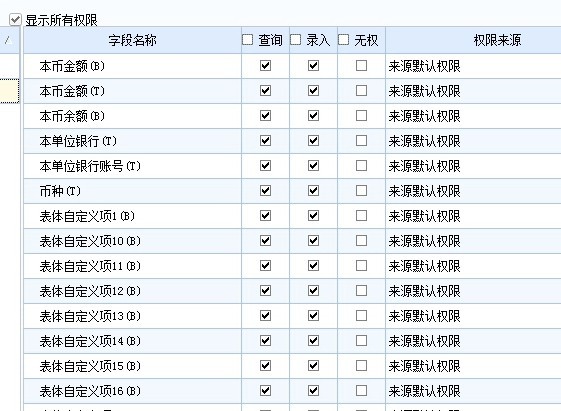Screen dimensions: 561x411
Task: Uncheck 查询 for 本币余额(B)
Action: [x=265, y=116]
